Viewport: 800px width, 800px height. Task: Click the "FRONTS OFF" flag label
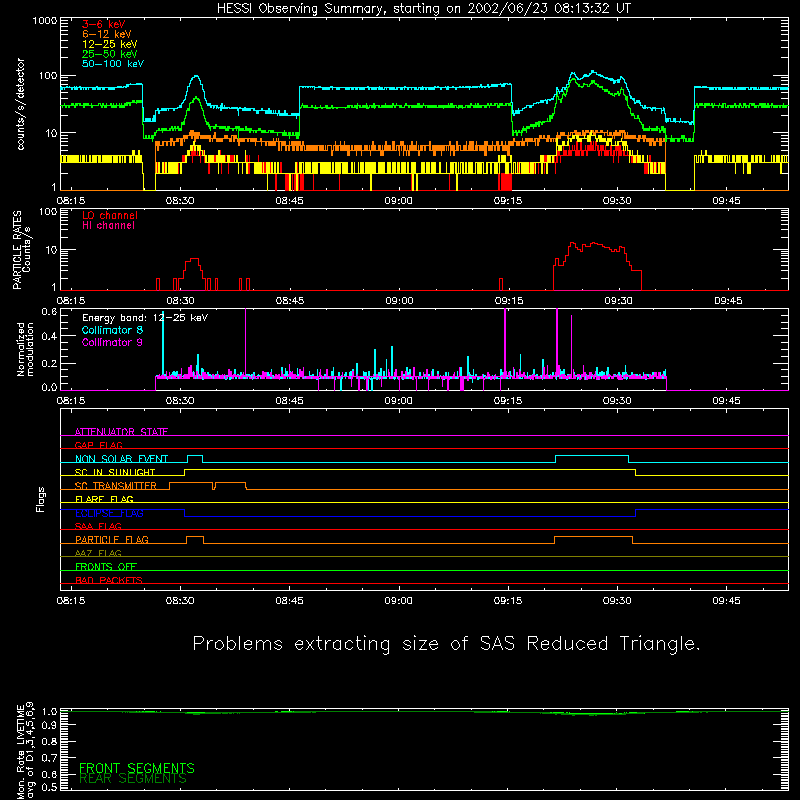click(106, 566)
